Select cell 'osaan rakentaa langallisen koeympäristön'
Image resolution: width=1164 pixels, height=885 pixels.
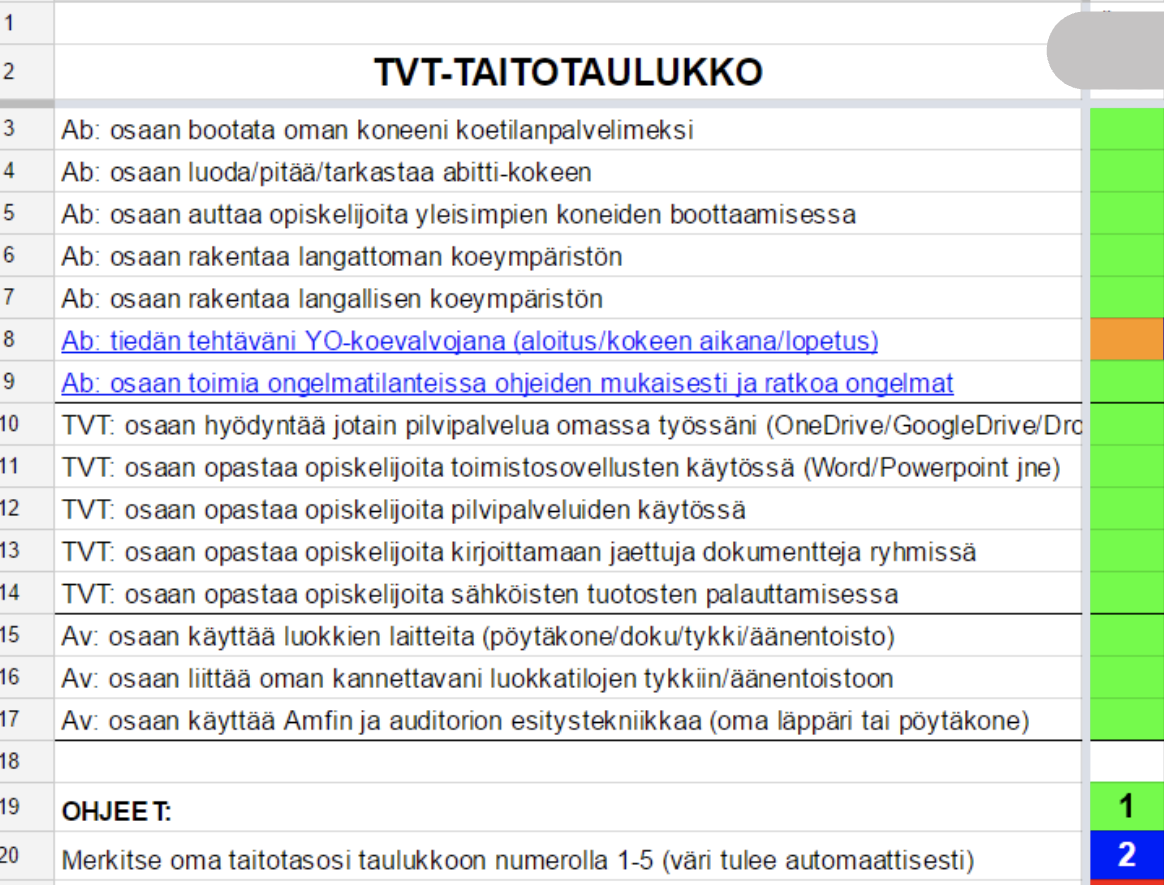tap(568, 298)
